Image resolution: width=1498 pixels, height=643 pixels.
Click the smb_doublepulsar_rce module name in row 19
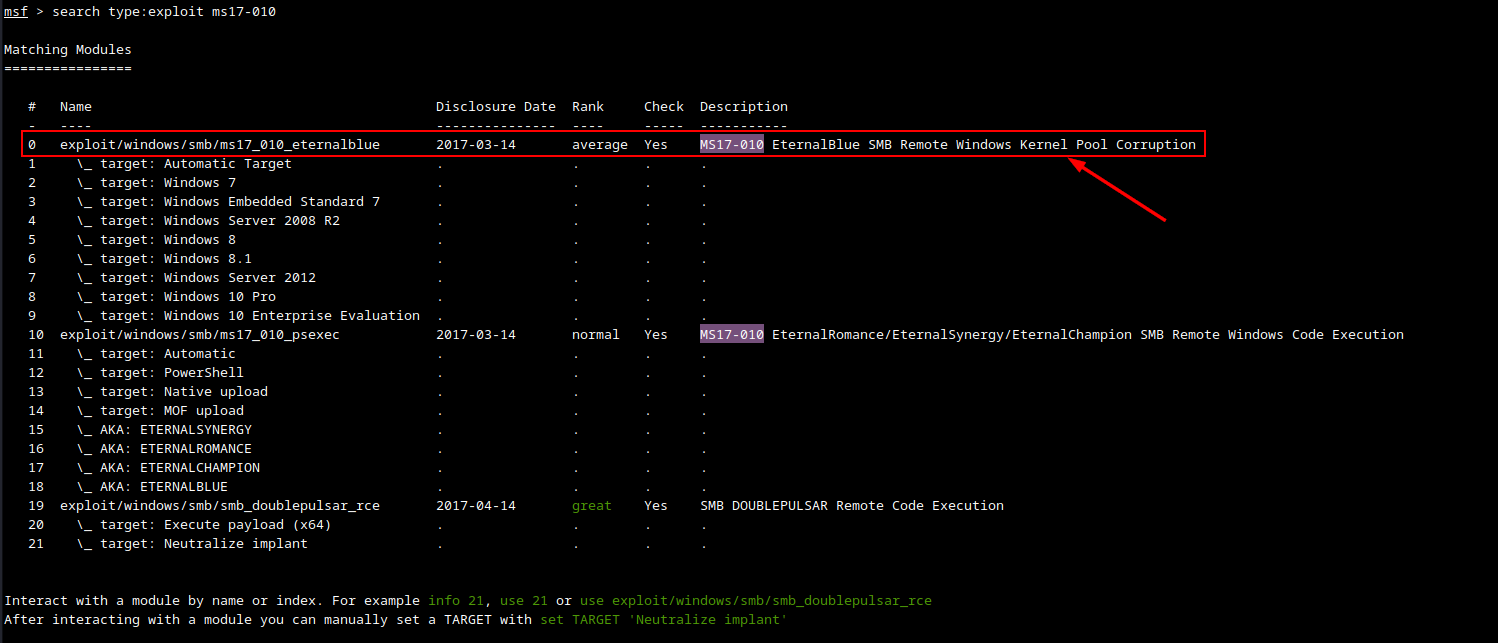click(219, 506)
